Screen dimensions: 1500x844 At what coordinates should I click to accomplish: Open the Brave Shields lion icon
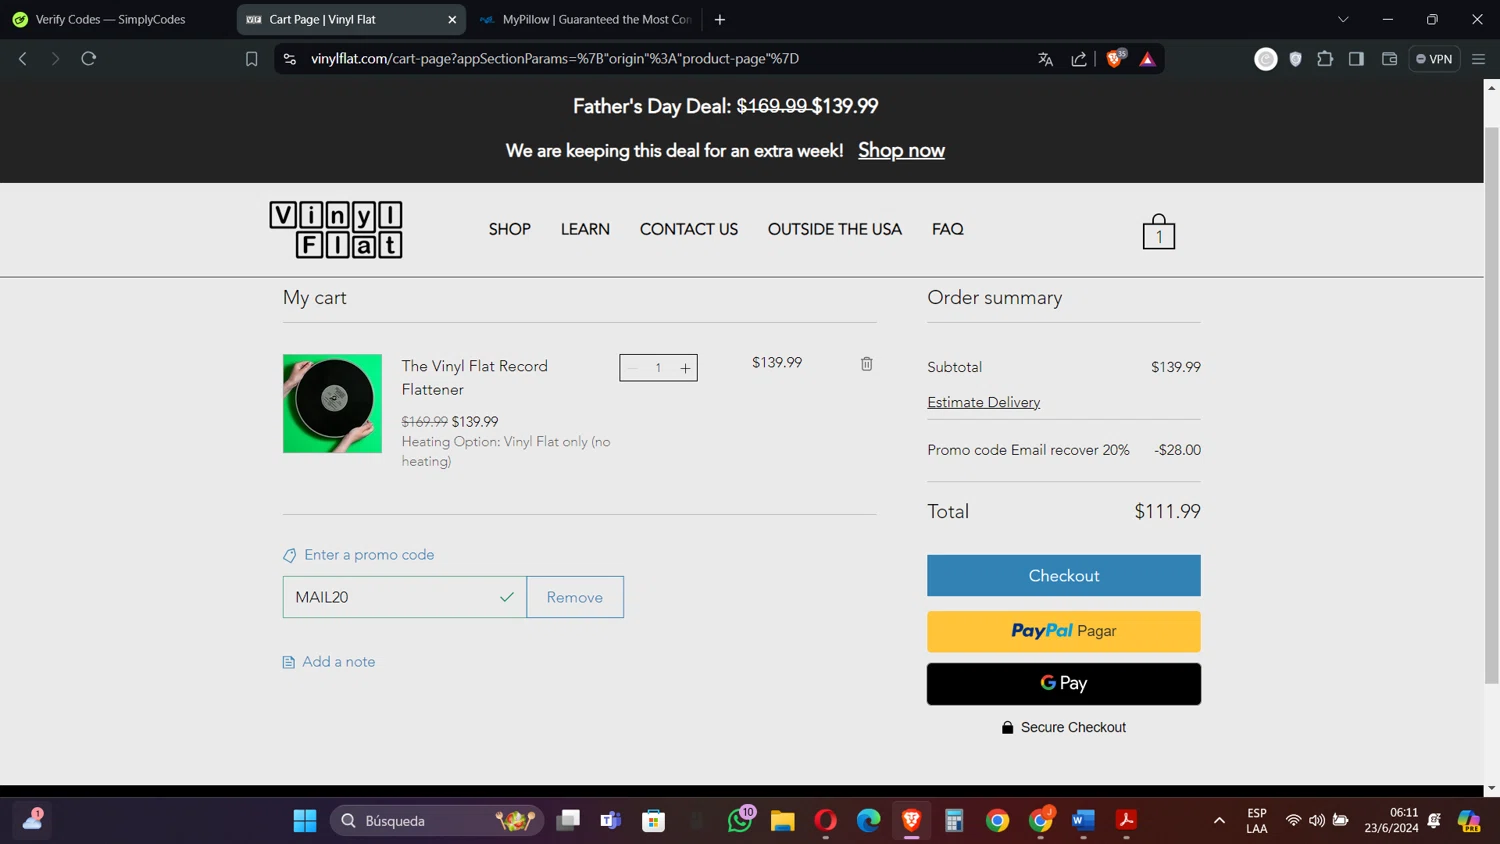pyautogui.click(x=1115, y=58)
